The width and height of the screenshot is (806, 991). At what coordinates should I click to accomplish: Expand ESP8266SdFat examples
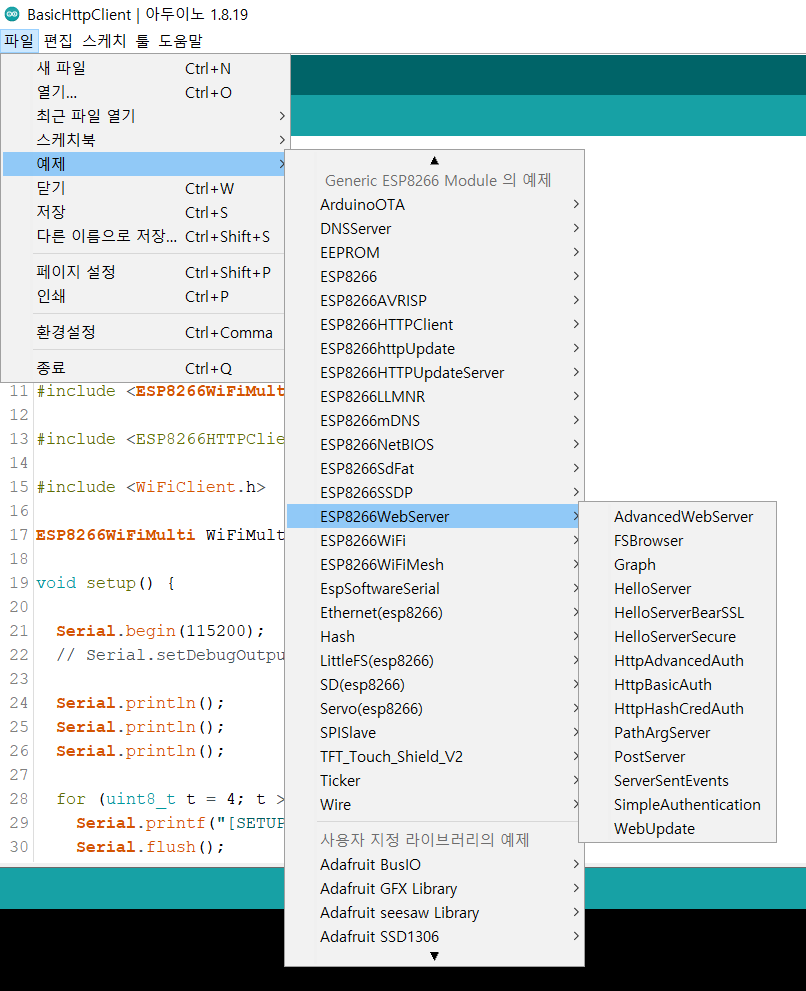coord(434,469)
